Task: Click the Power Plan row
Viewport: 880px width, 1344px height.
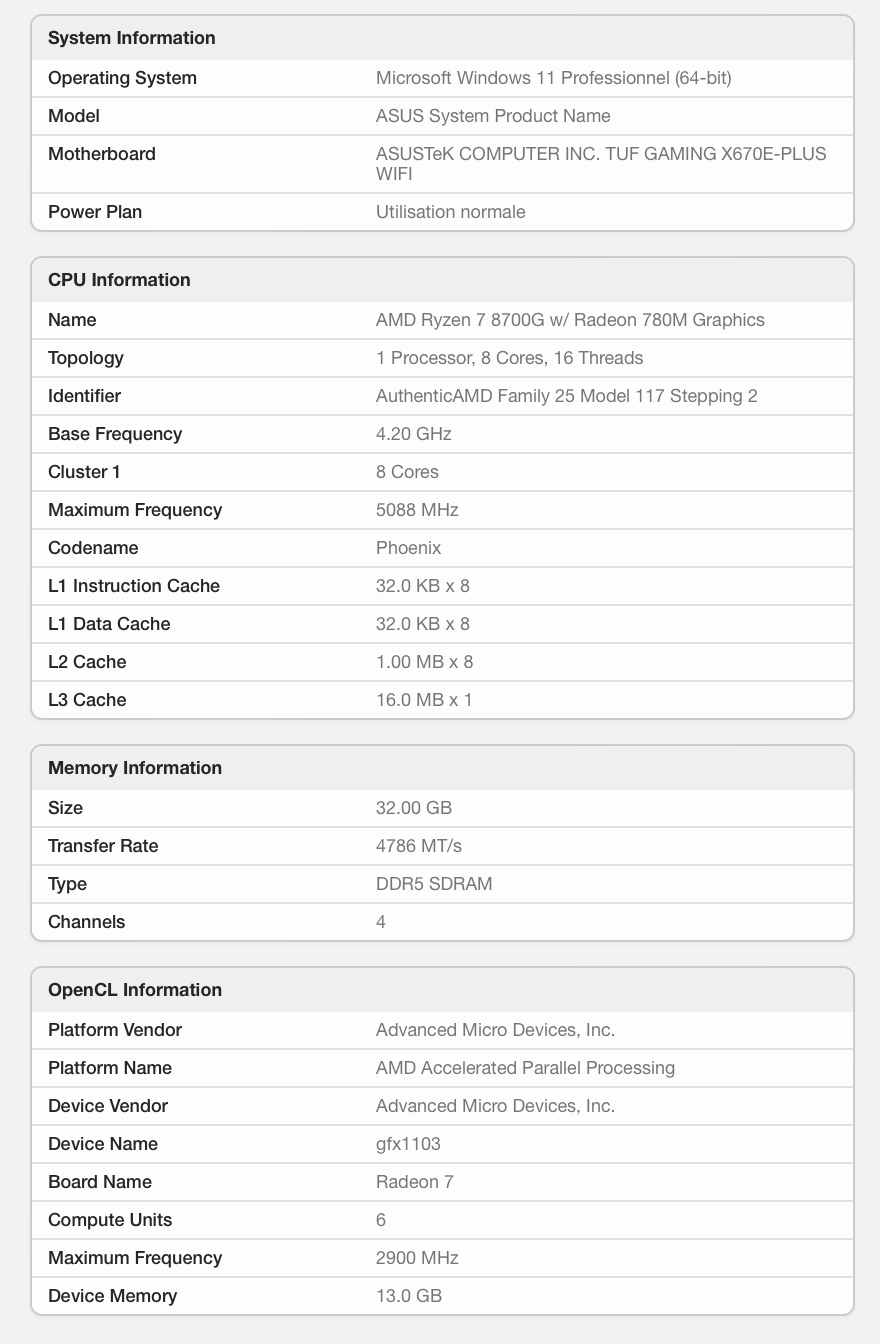Action: pyautogui.click(x=440, y=212)
